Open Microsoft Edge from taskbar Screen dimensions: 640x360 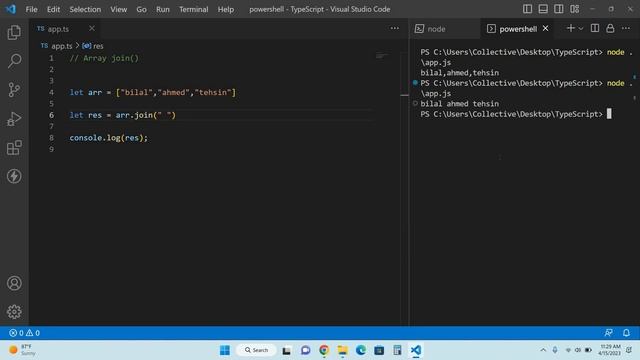[361, 350]
